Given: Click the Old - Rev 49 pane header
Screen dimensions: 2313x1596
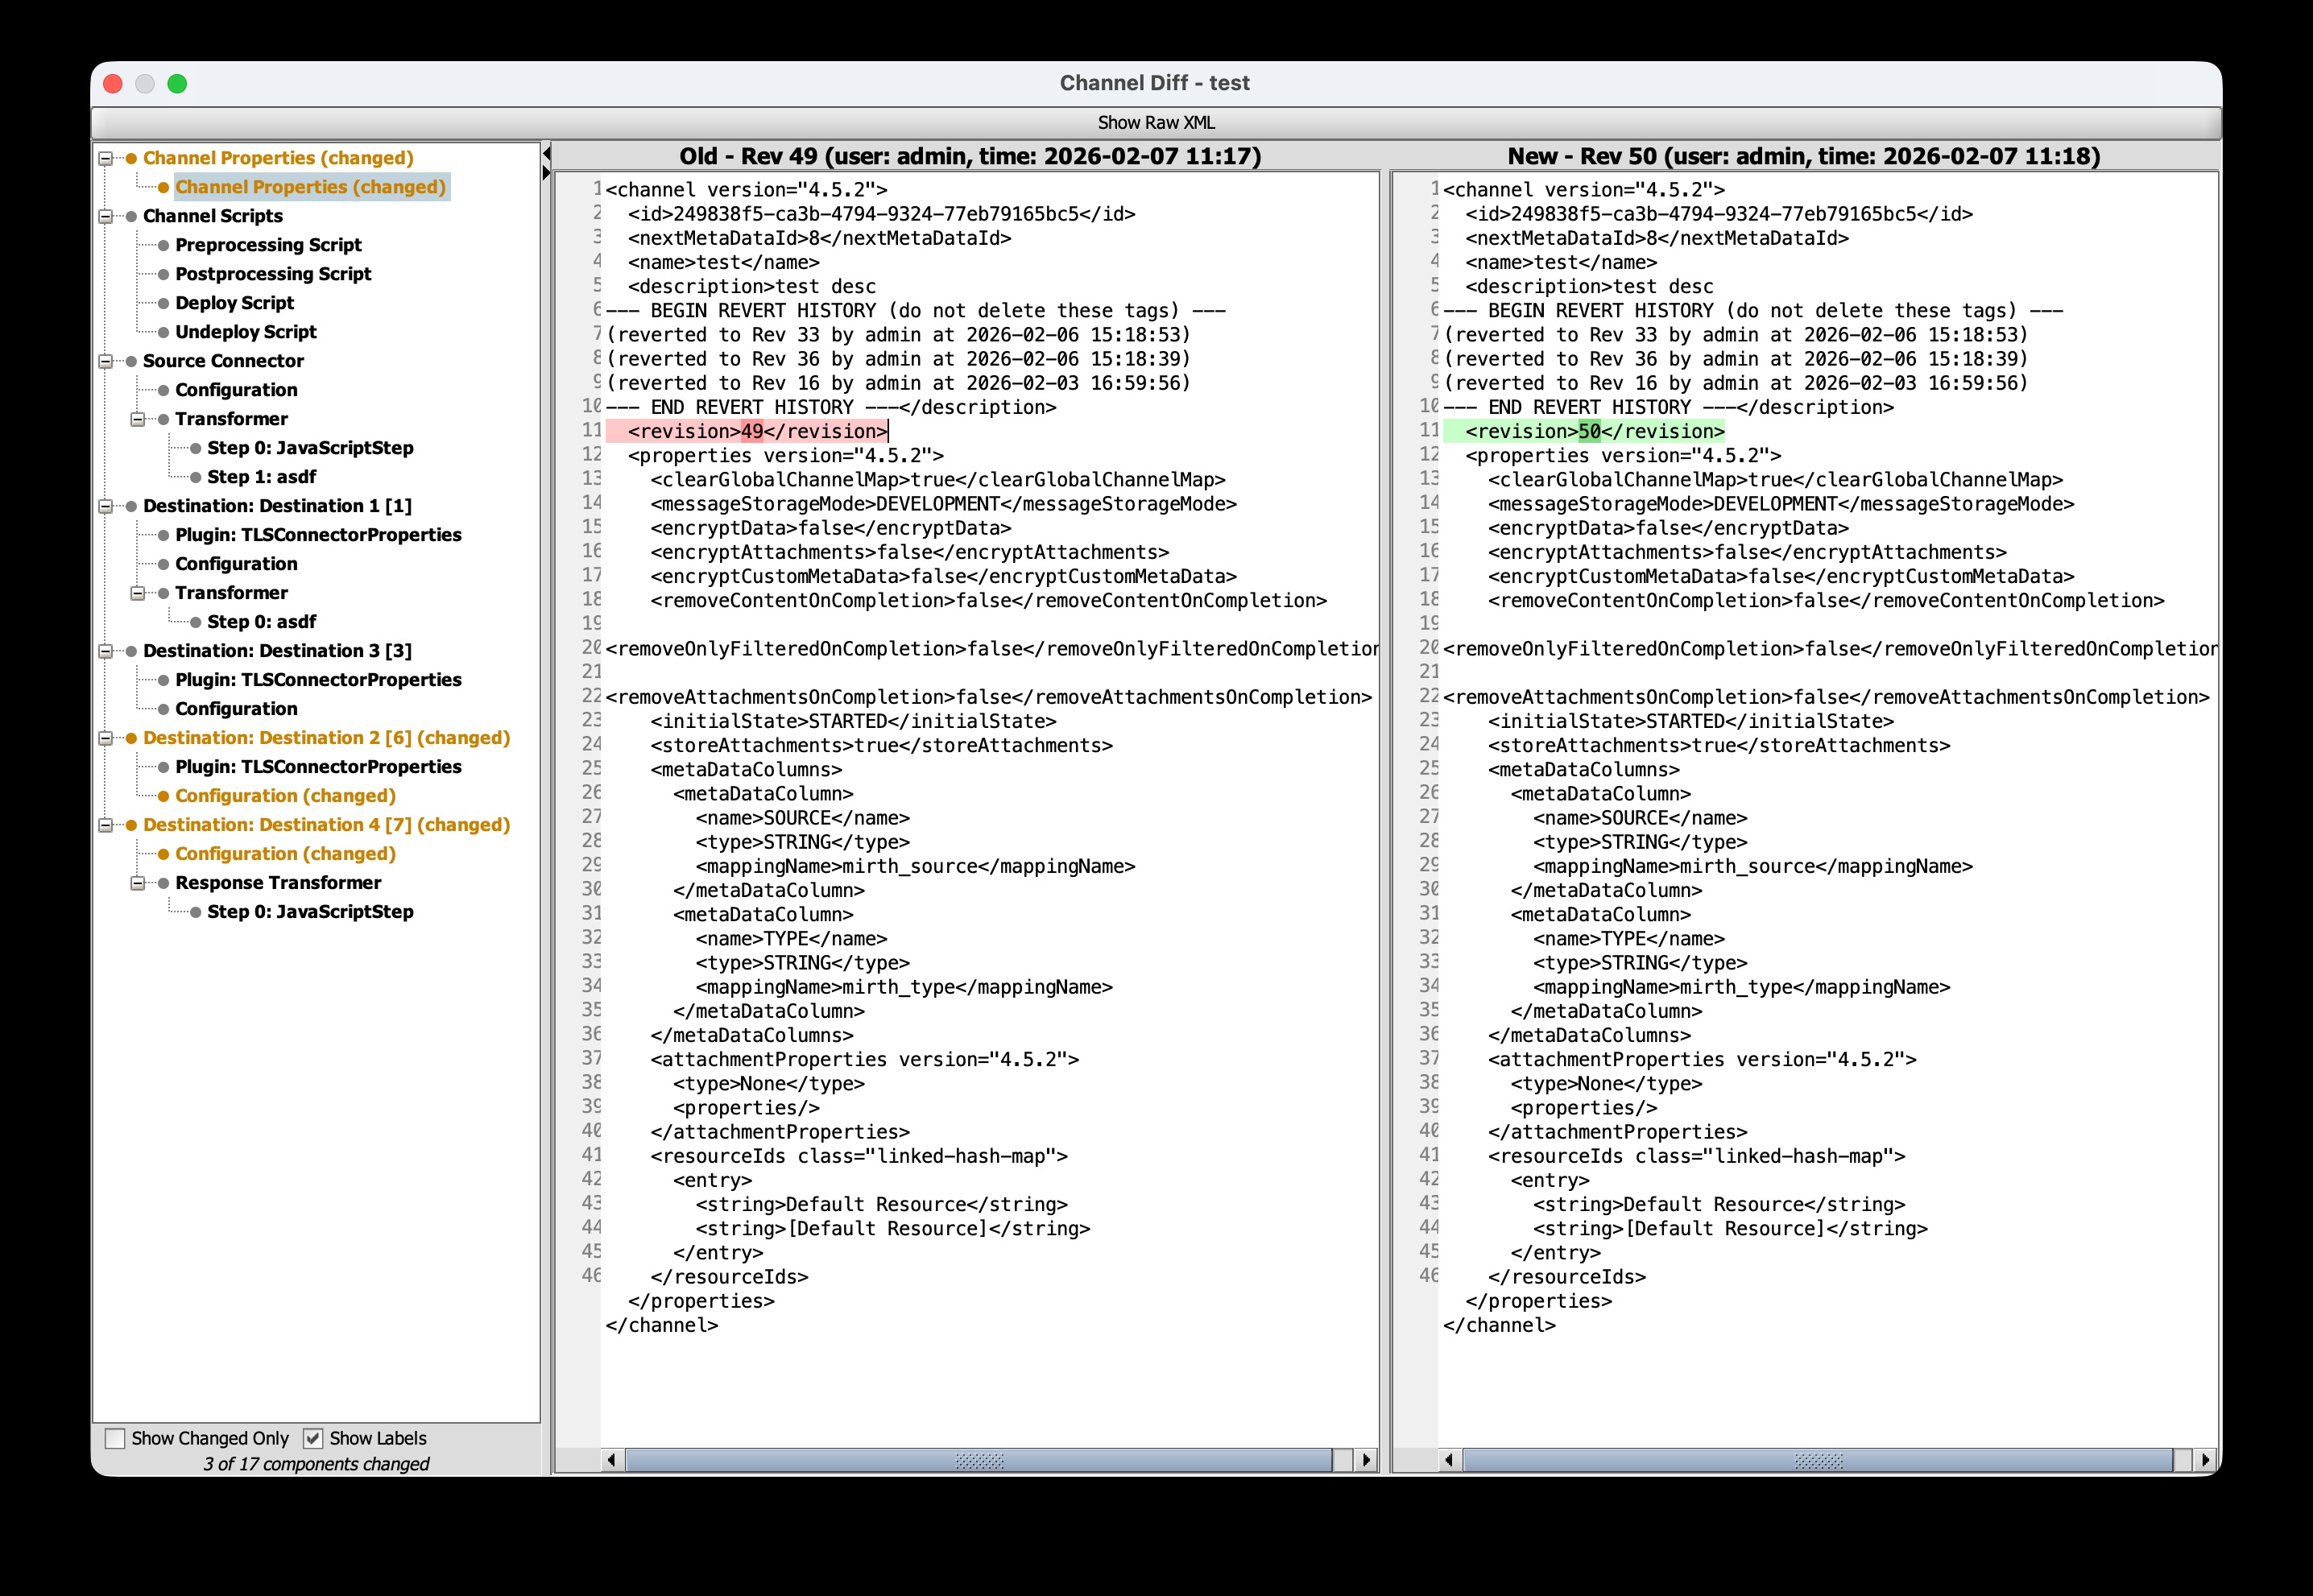Looking at the screenshot, I should (969, 156).
